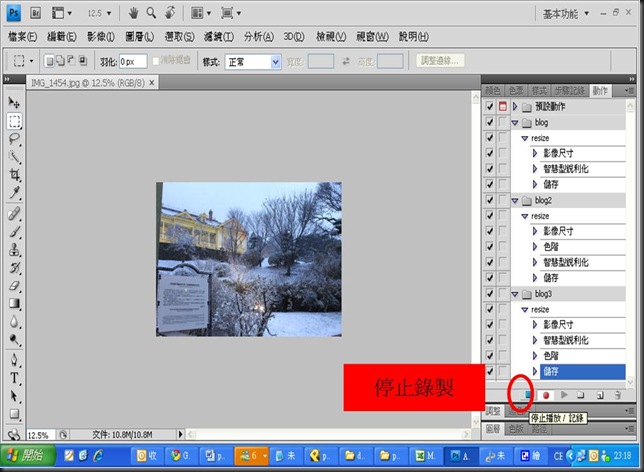The width and height of the screenshot is (644, 472).
Task: Create a new action
Action: point(600,395)
